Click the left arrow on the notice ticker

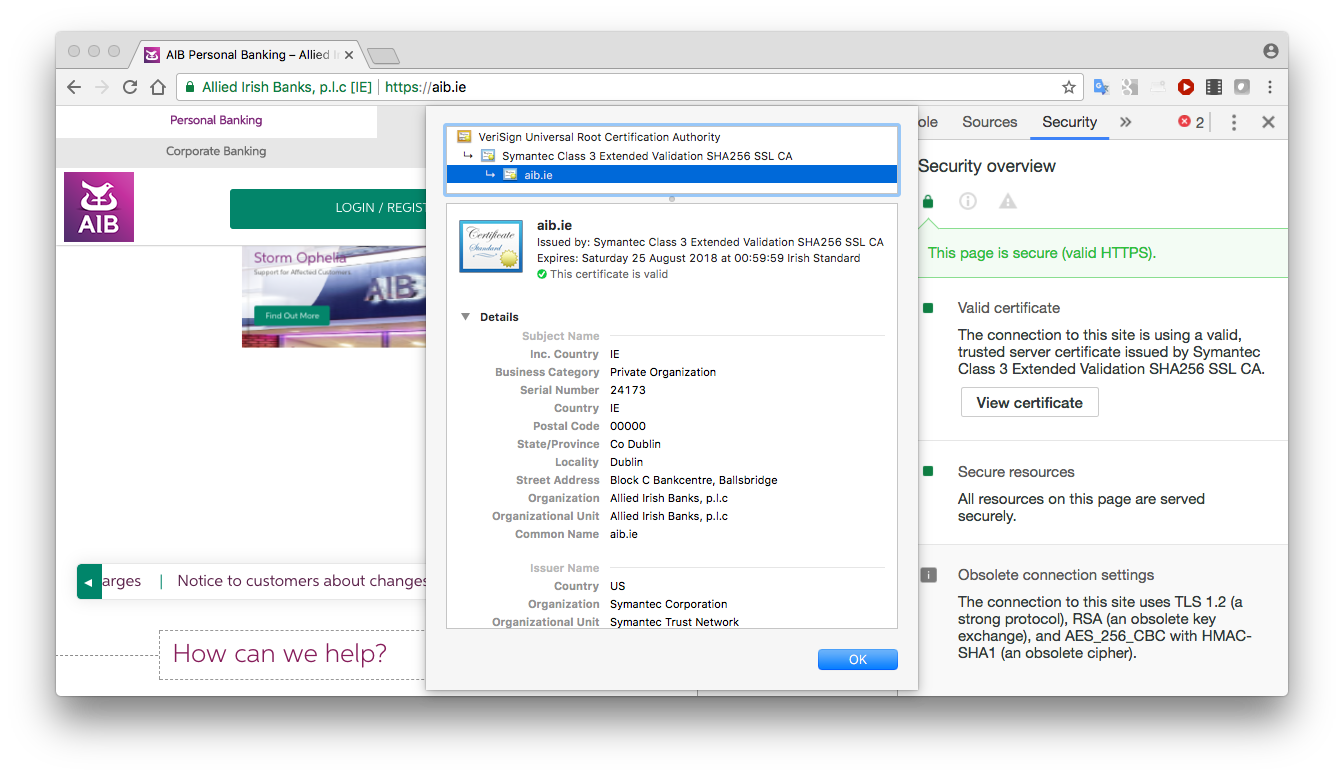(x=89, y=582)
